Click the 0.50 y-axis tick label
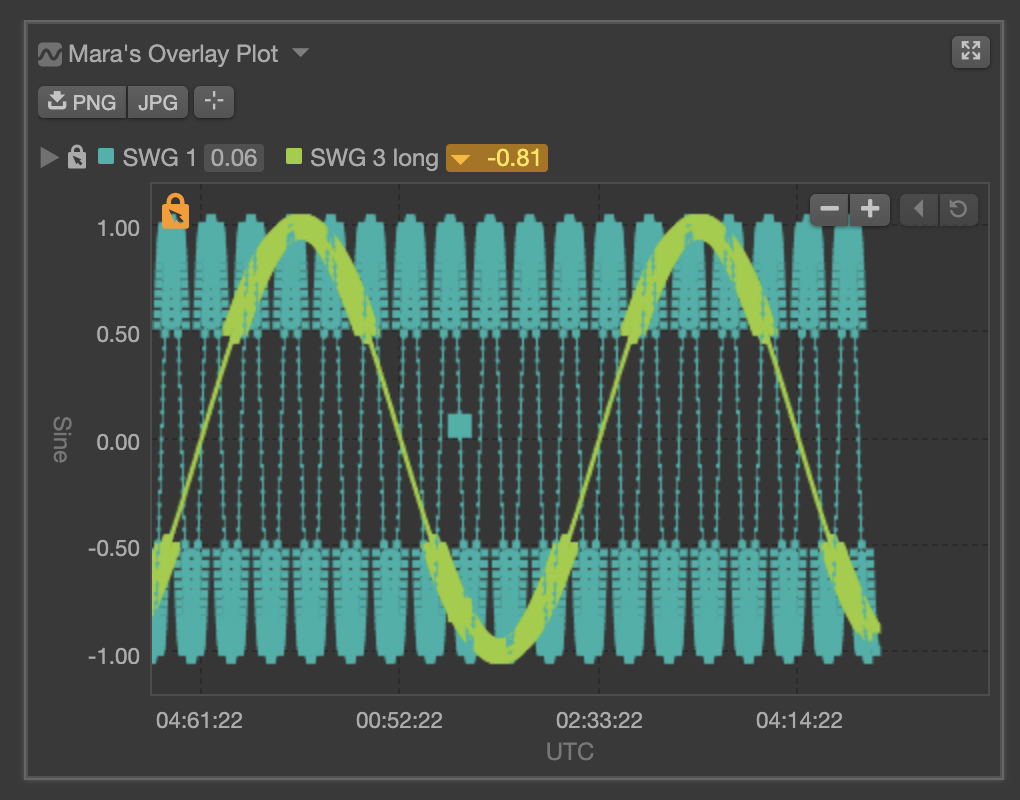 tap(118, 334)
